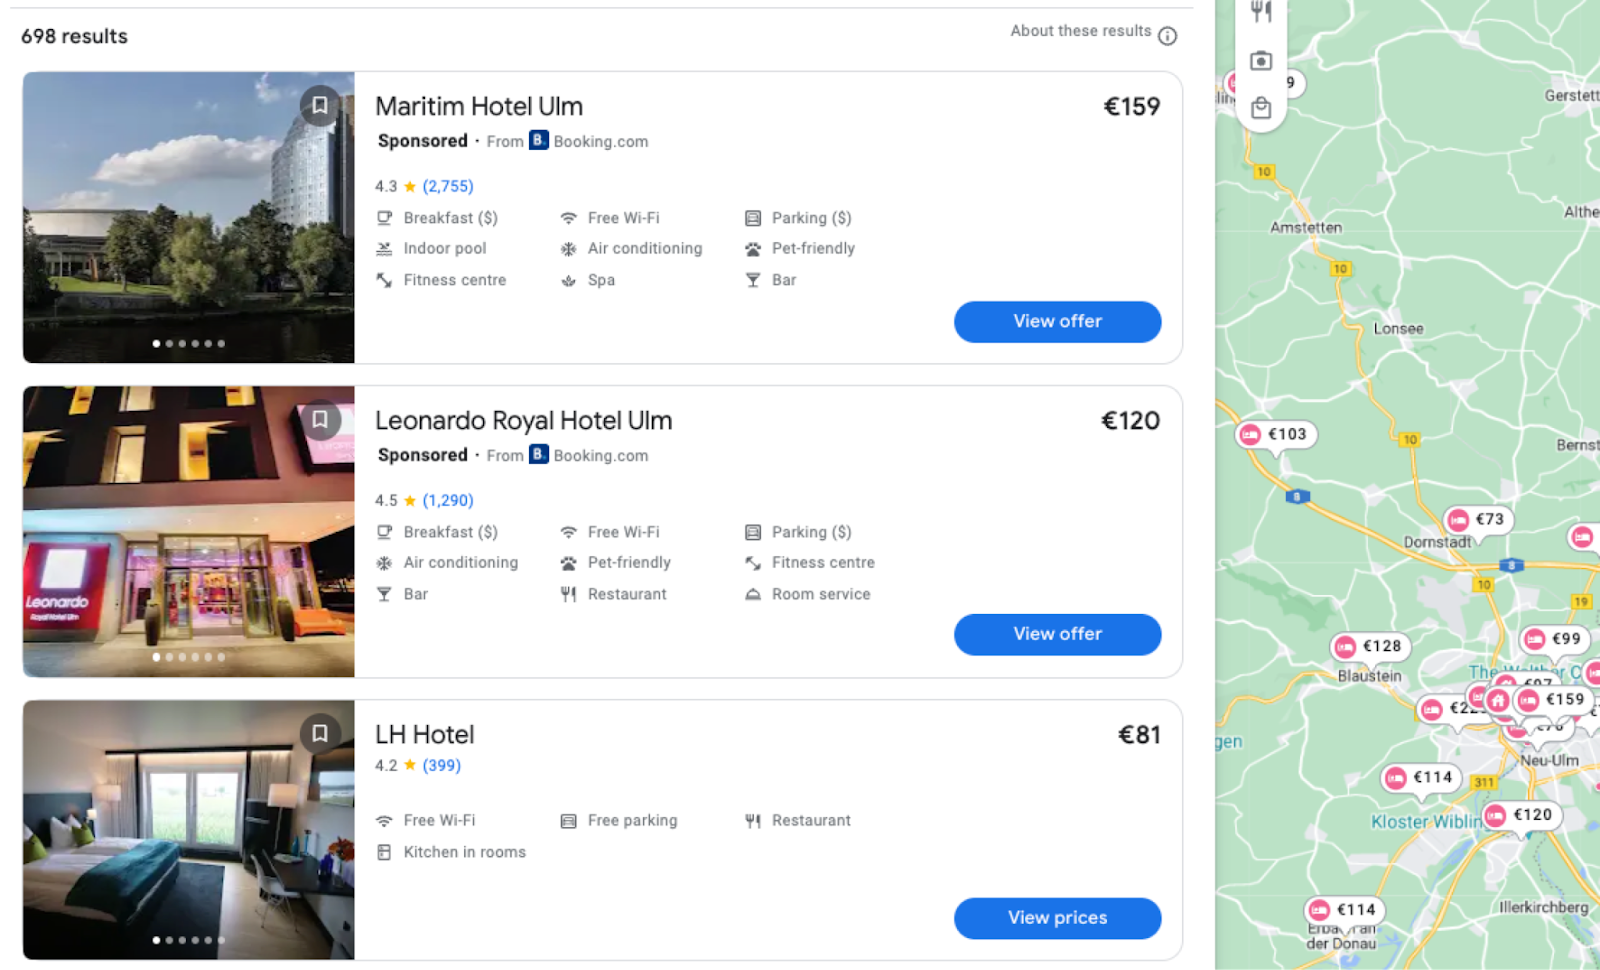This screenshot has width=1600, height=970.
Task: Open the About these results info icon
Action: pyautogui.click(x=1167, y=36)
